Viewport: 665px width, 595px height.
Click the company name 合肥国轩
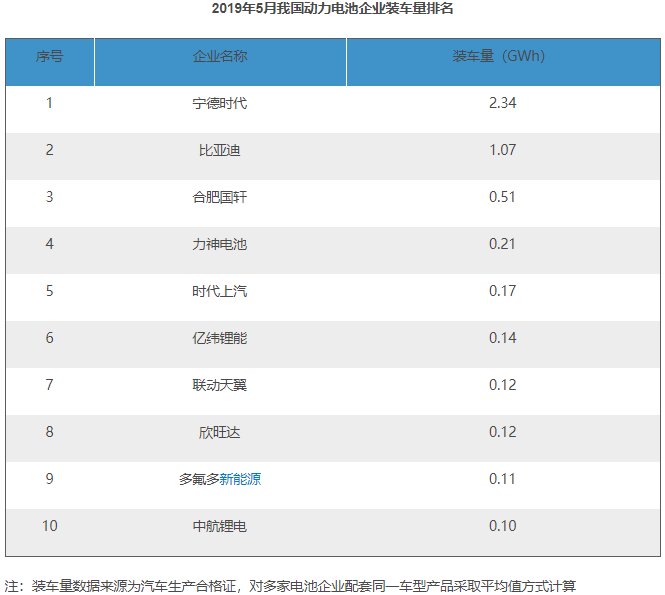(220, 197)
